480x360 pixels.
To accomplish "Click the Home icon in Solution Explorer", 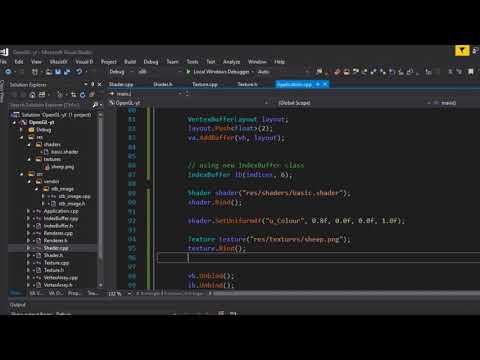I will 32,95.
